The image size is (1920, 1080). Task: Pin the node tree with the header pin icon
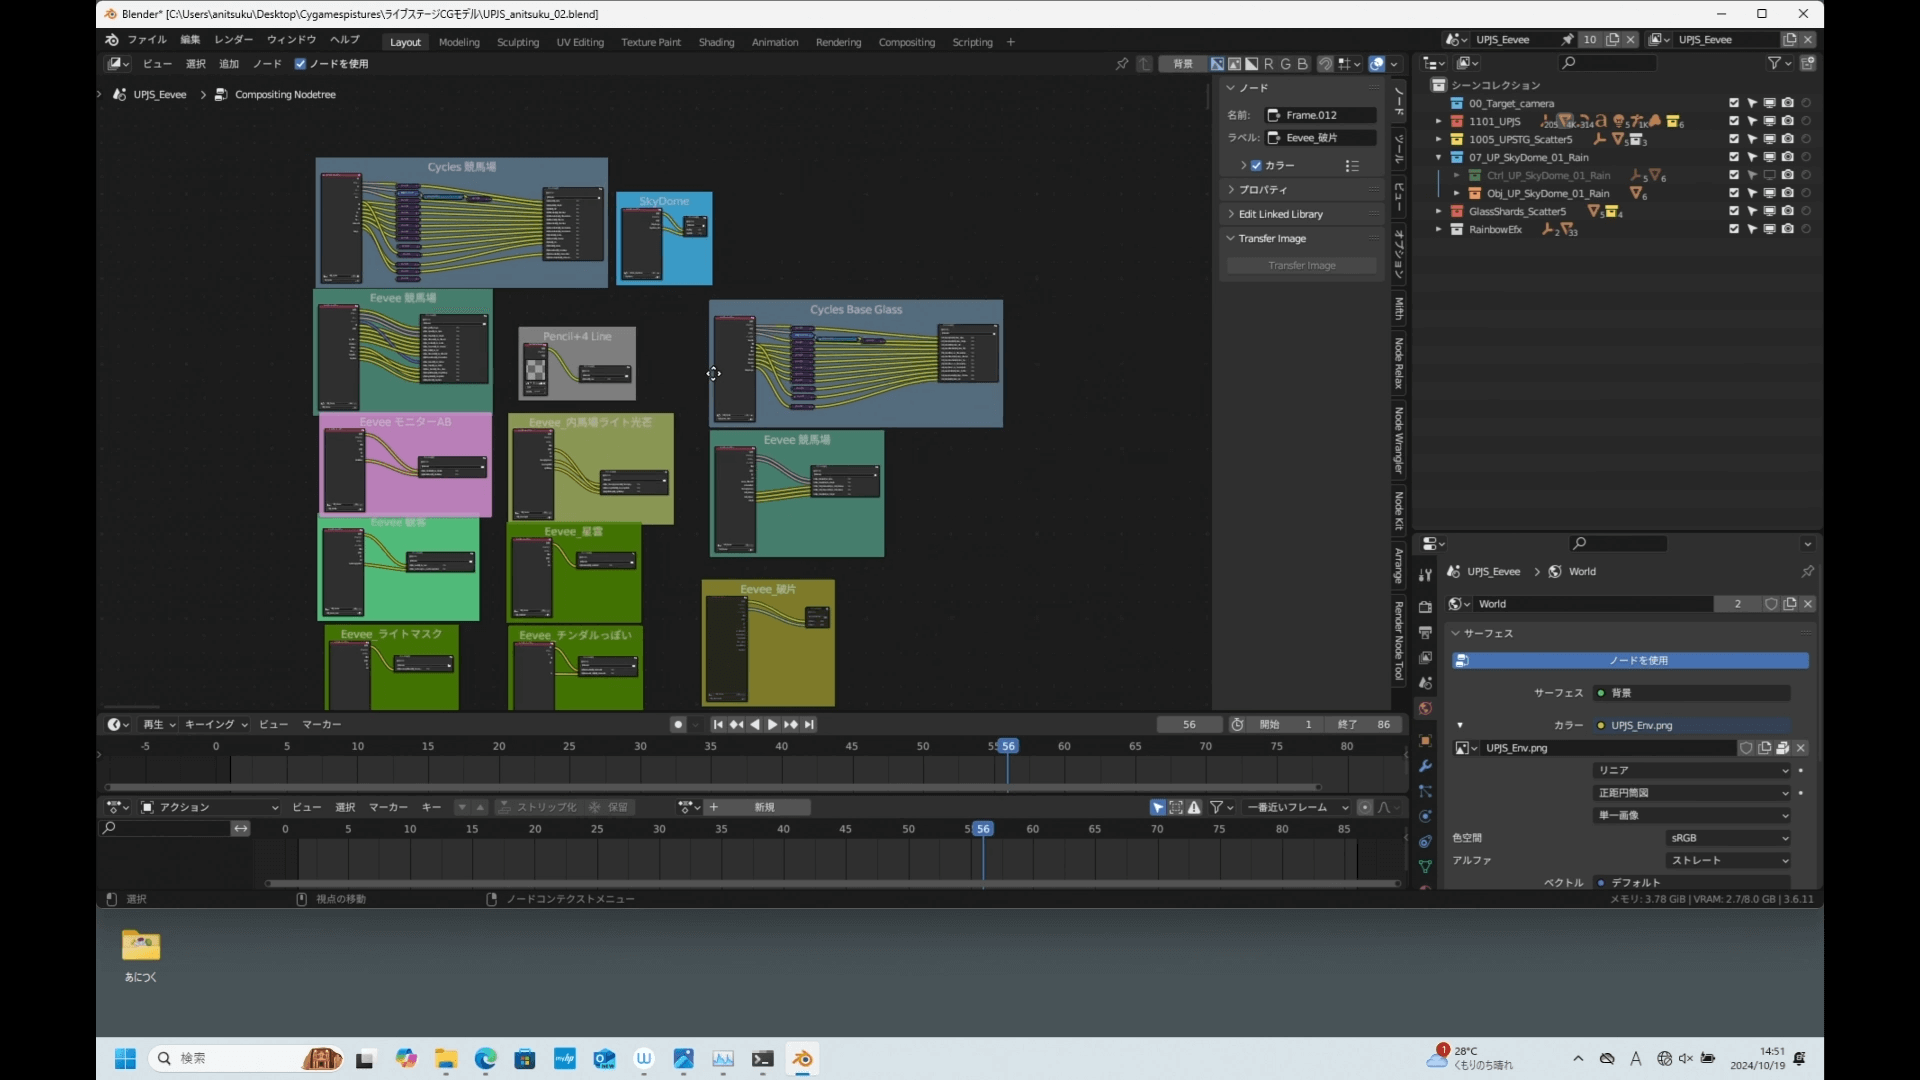click(x=1122, y=64)
